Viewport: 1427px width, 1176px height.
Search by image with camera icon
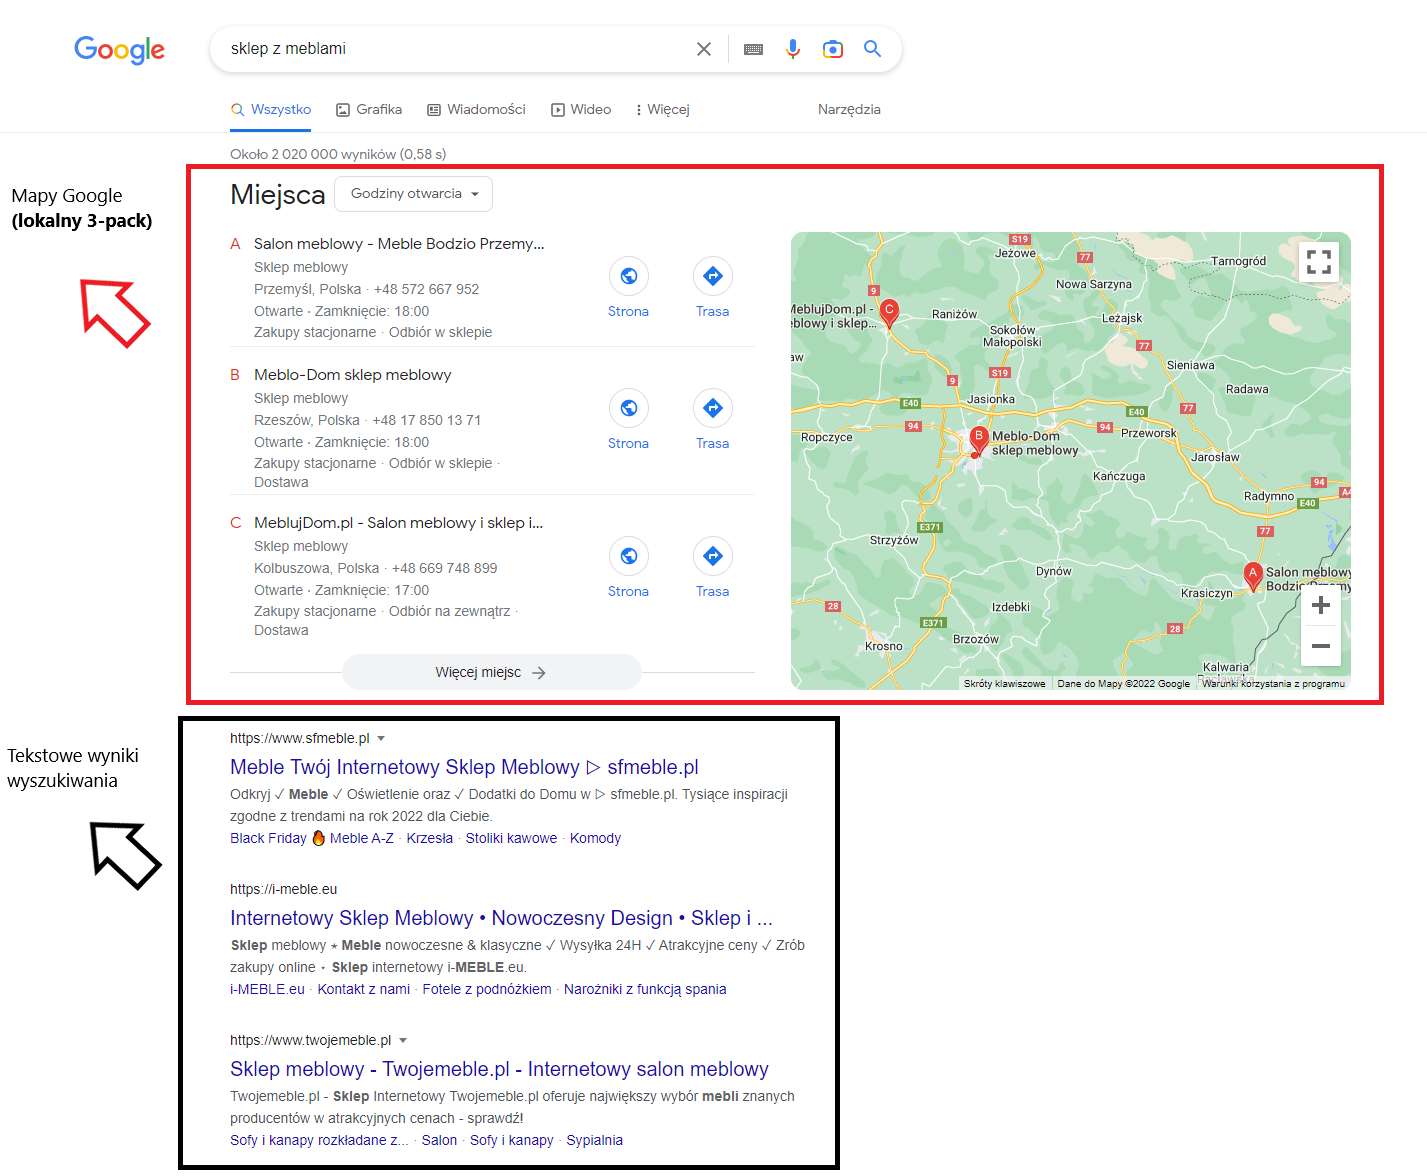pyautogui.click(x=833, y=49)
